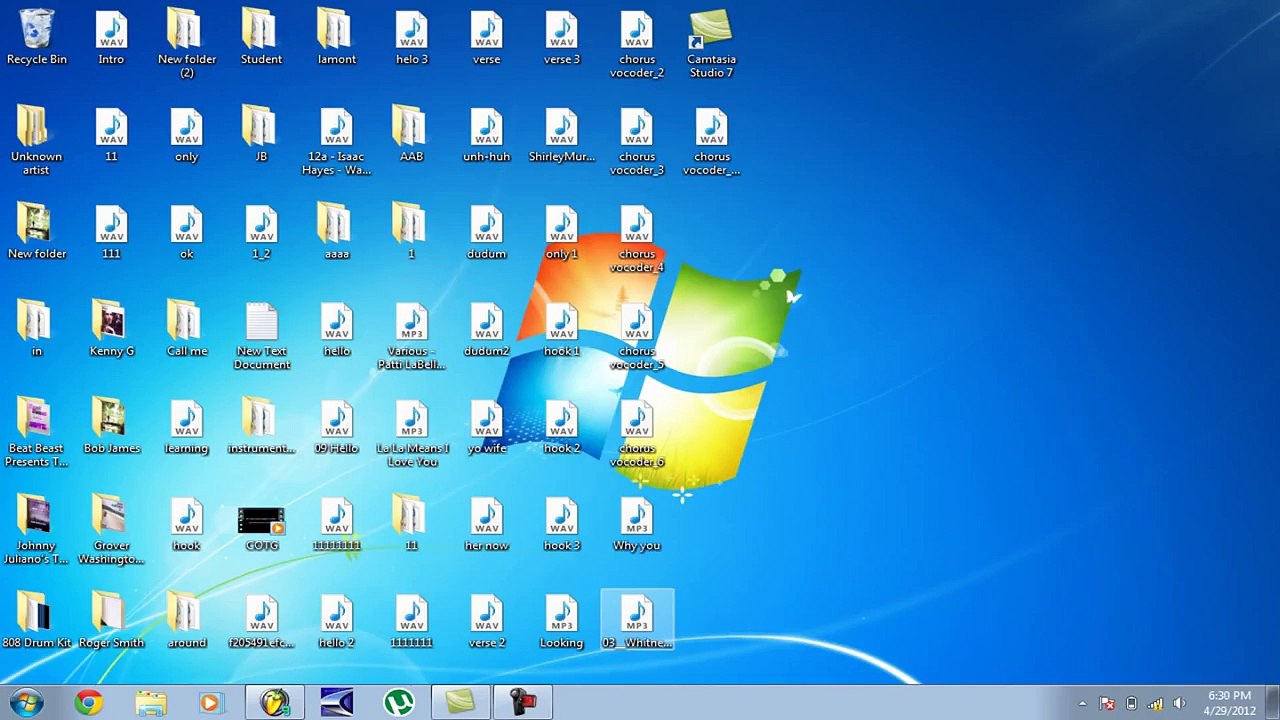Open Windows Explorer from the taskbar

(x=151, y=703)
